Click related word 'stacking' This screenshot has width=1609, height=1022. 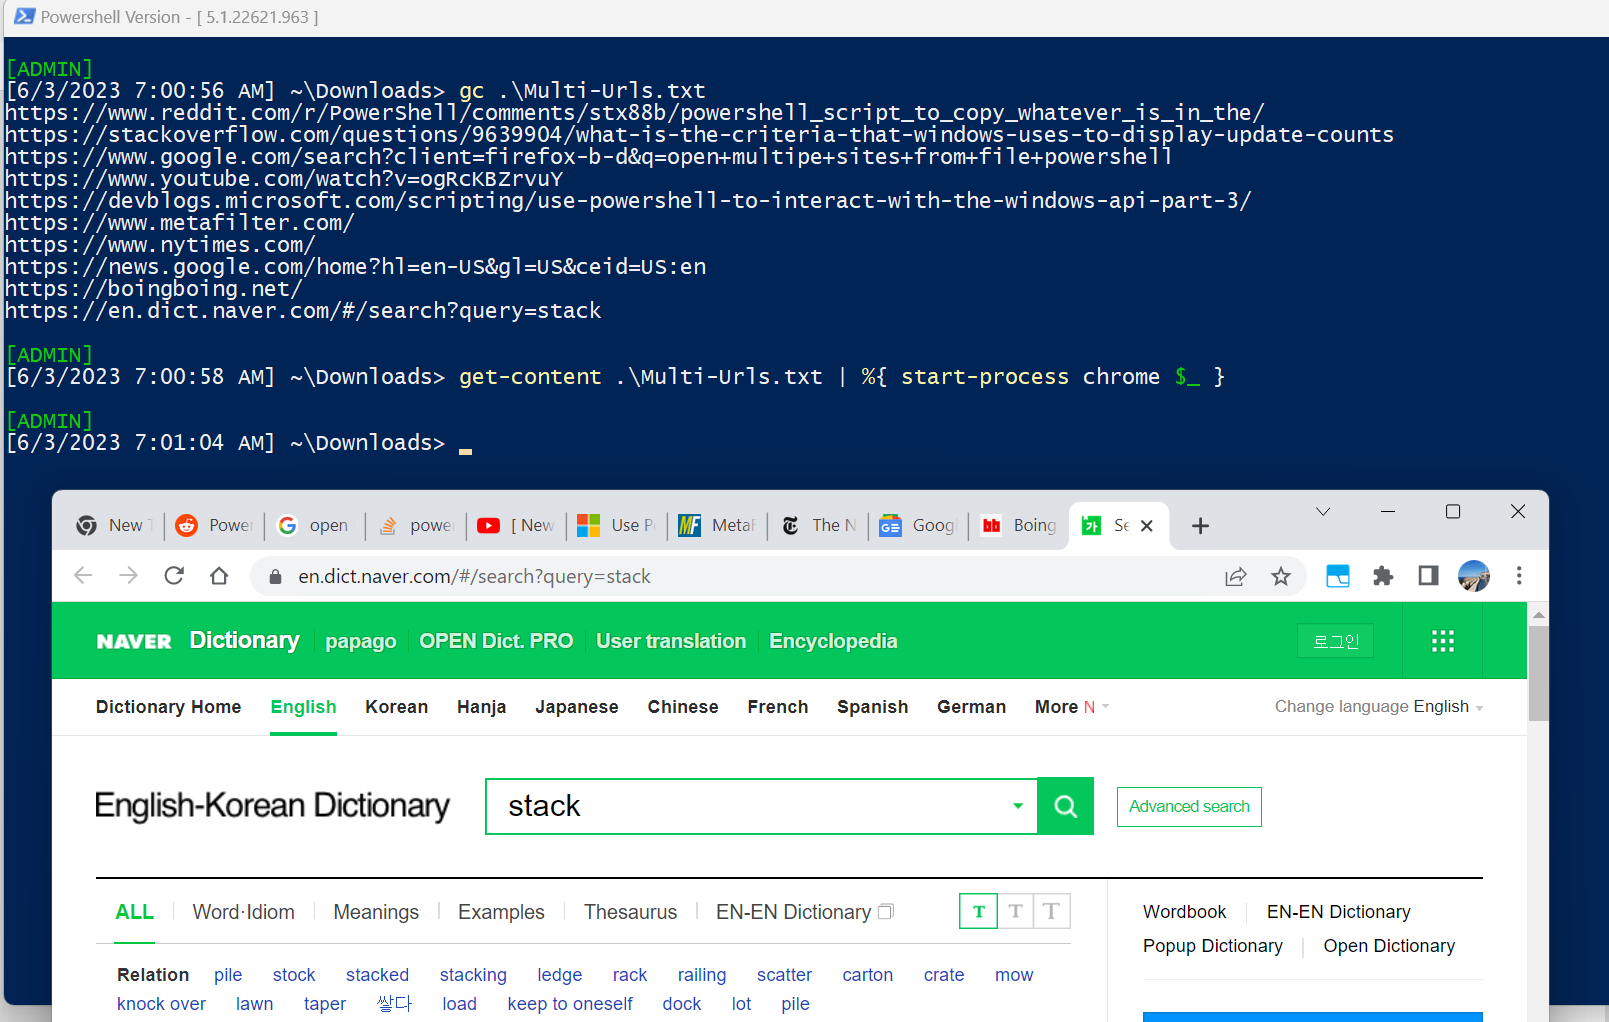point(473,975)
